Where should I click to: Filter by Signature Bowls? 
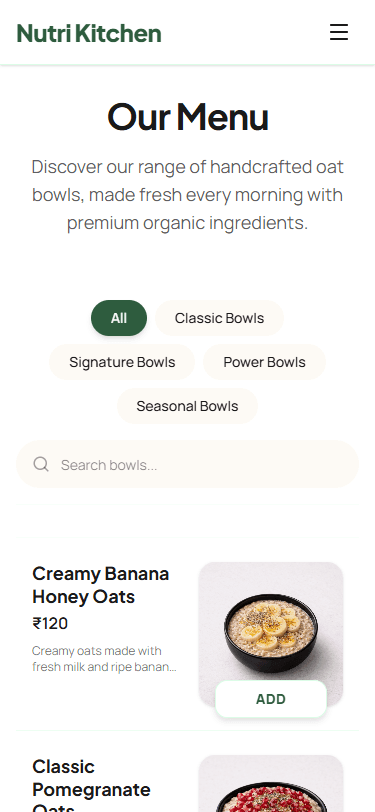pyautogui.click(x=122, y=362)
